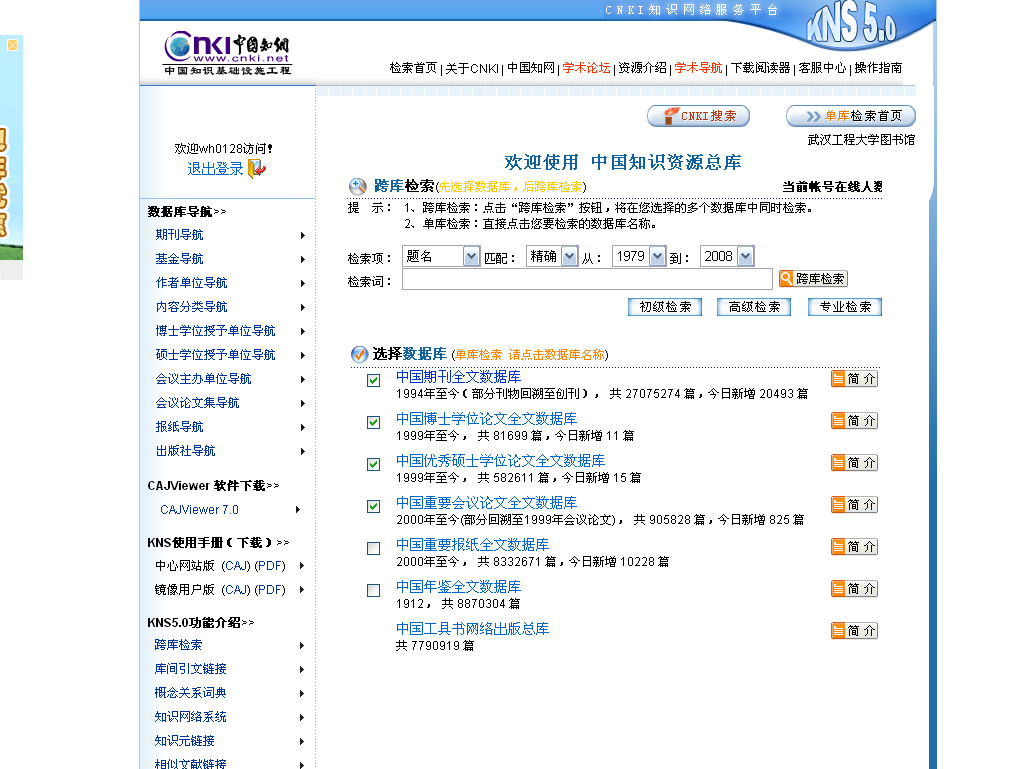Click the CNKI搜索 button icon
This screenshot has height=769, width=1020.
(x=699, y=116)
